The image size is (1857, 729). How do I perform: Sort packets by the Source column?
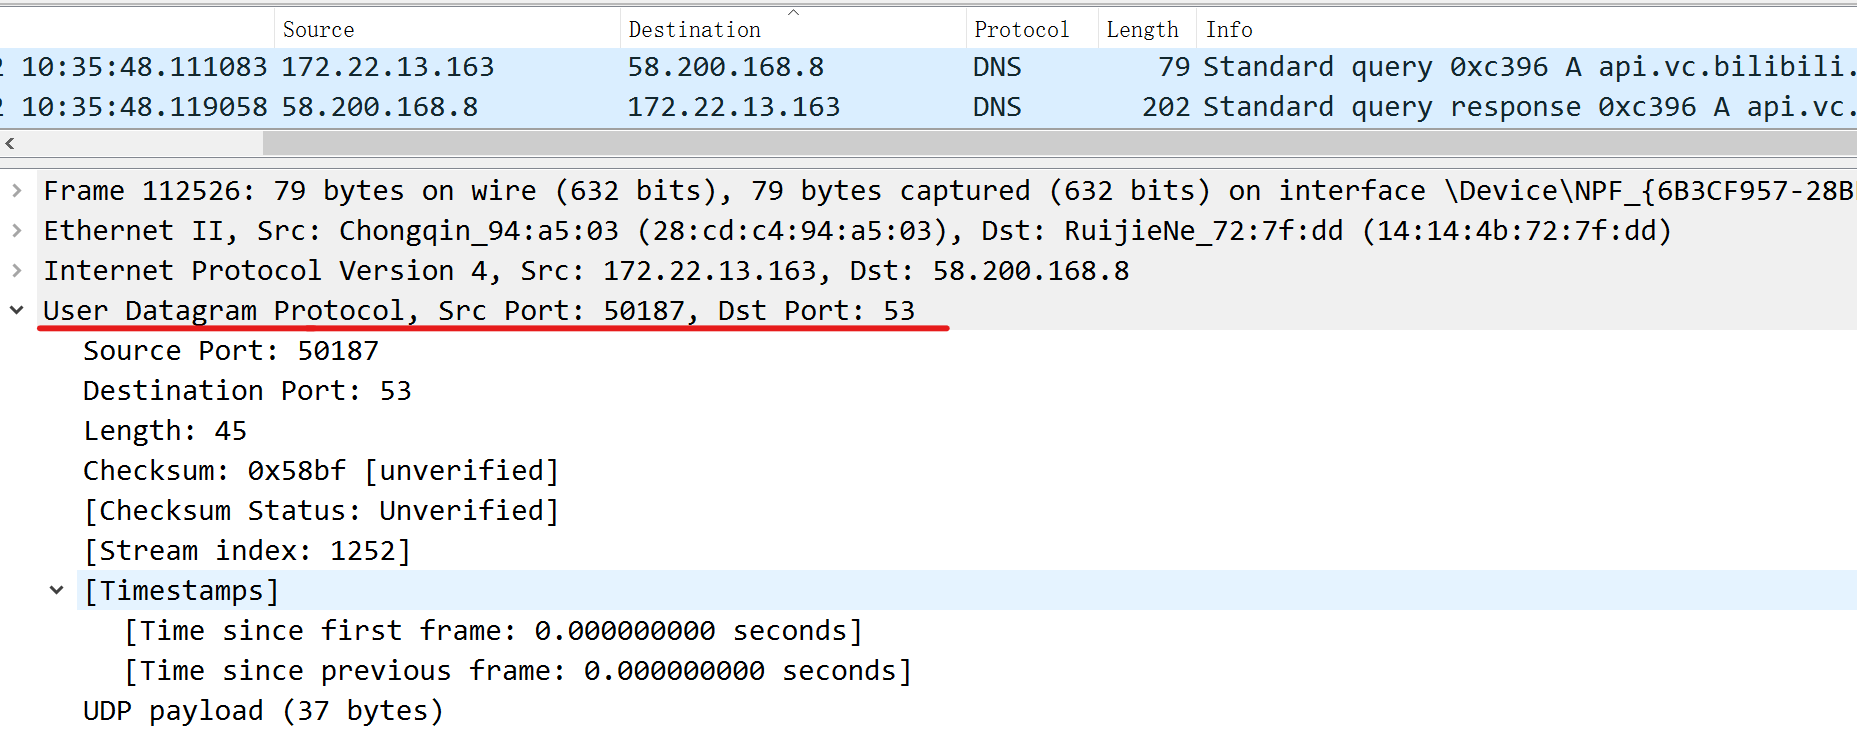click(318, 29)
